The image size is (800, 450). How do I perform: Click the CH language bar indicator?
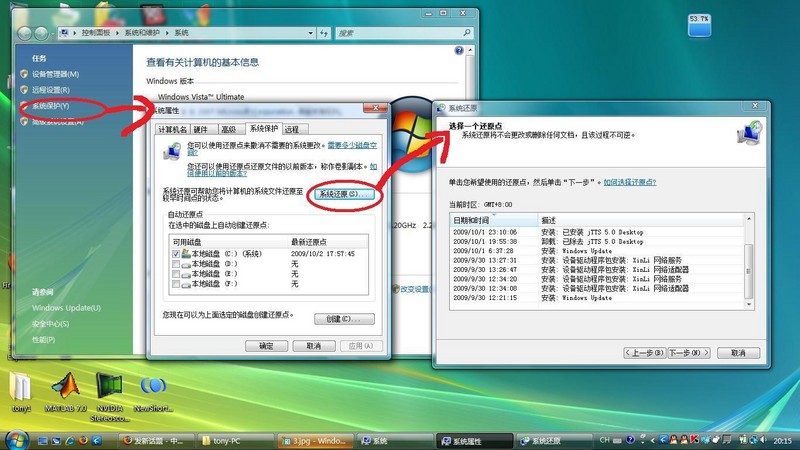click(x=605, y=440)
